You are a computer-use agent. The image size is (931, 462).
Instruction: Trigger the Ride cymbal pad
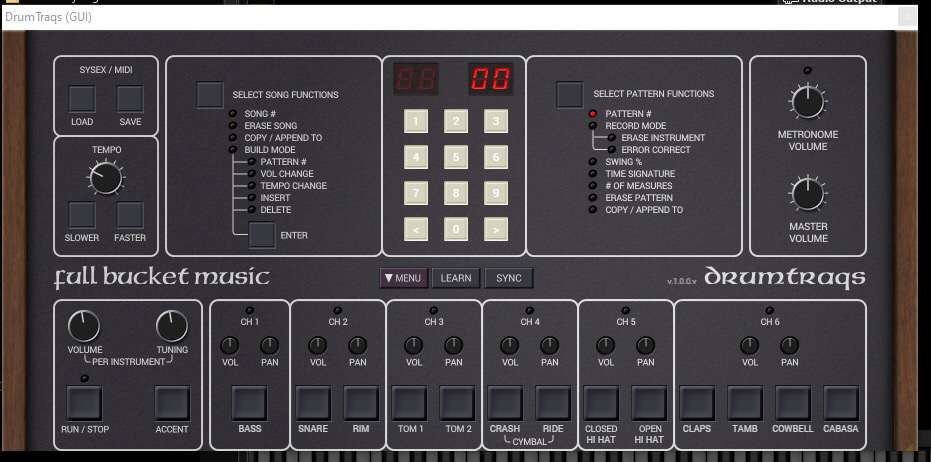click(553, 403)
